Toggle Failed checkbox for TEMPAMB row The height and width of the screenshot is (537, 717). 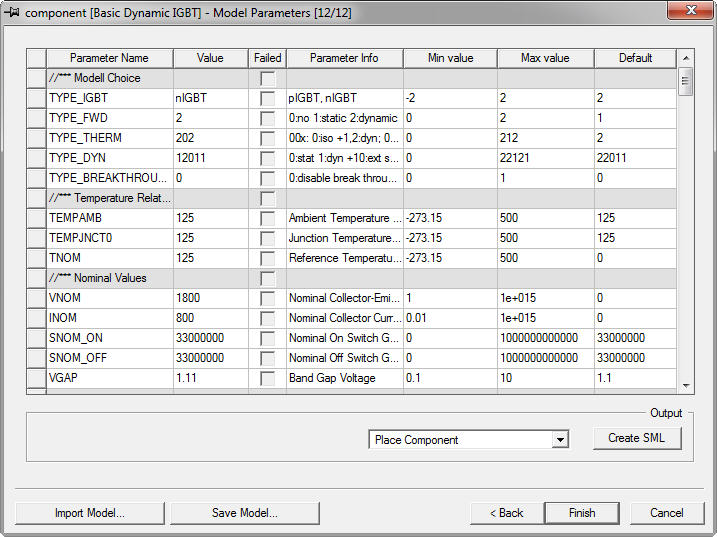pos(267,218)
